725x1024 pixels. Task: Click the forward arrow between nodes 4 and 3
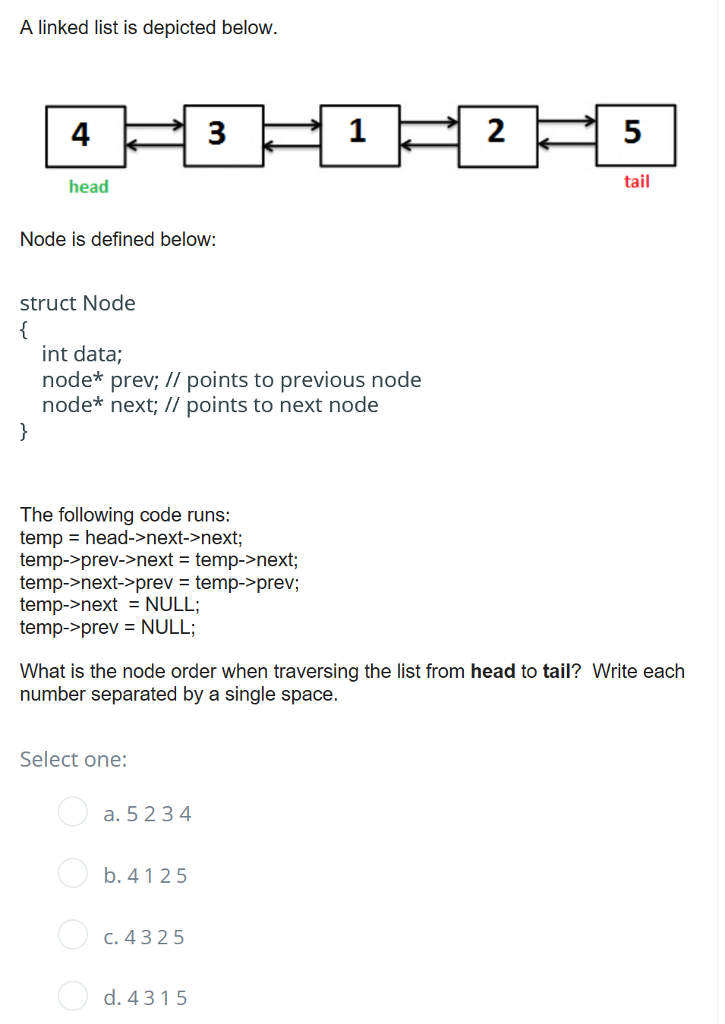coord(154,122)
